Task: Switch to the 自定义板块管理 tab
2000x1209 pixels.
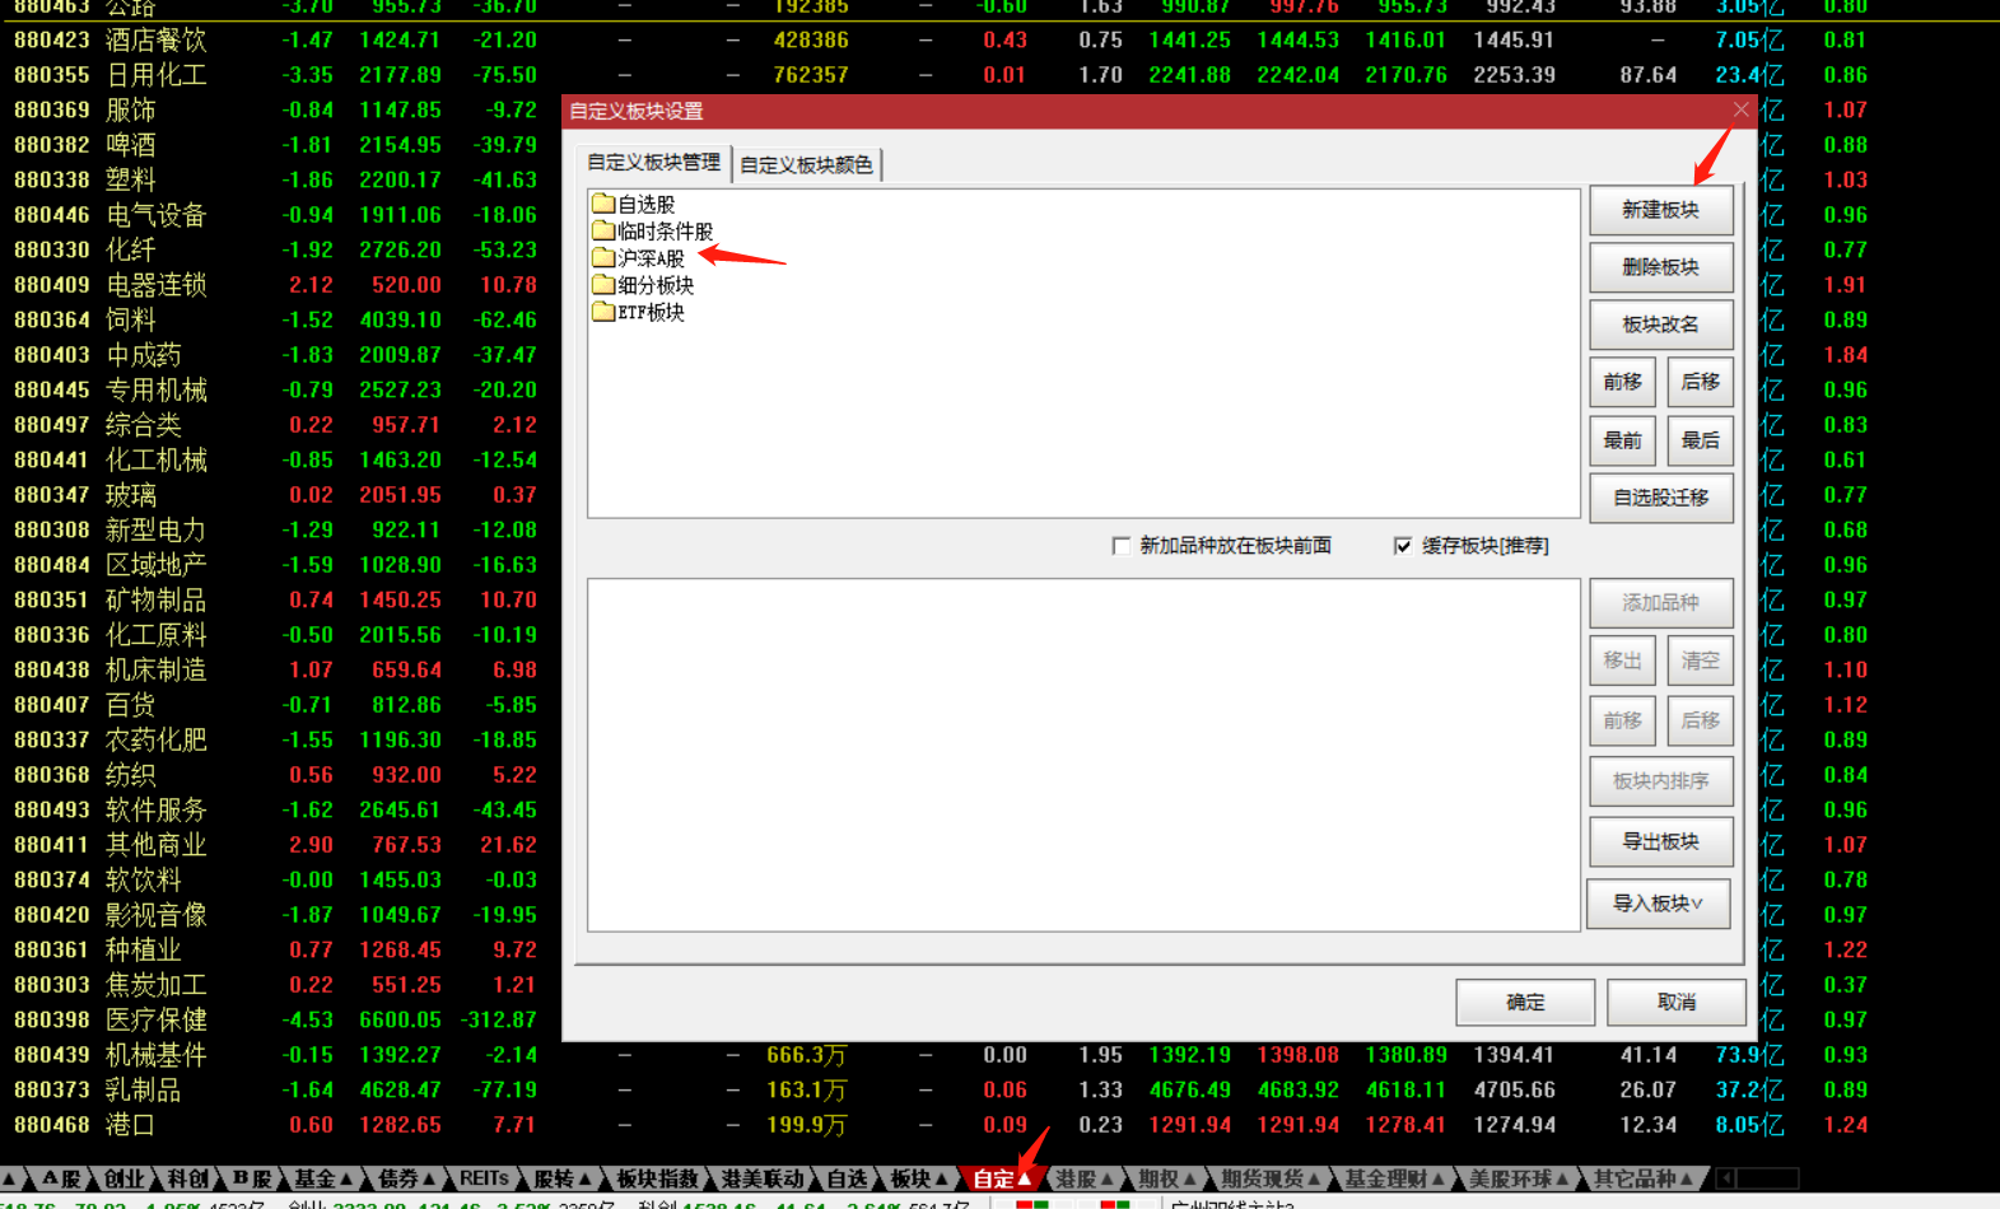Action: (x=654, y=163)
